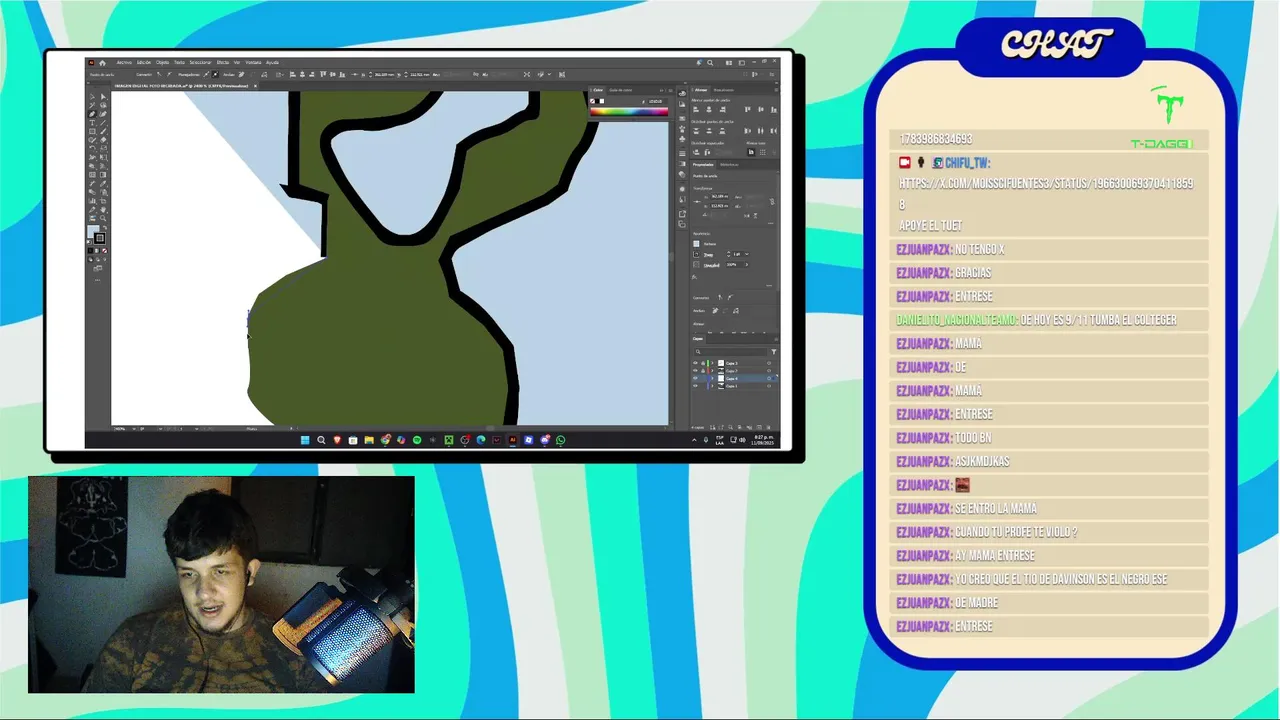Screen dimensions: 1280x720
Task: Click the X position field in Transformar
Action: [x=720, y=197]
